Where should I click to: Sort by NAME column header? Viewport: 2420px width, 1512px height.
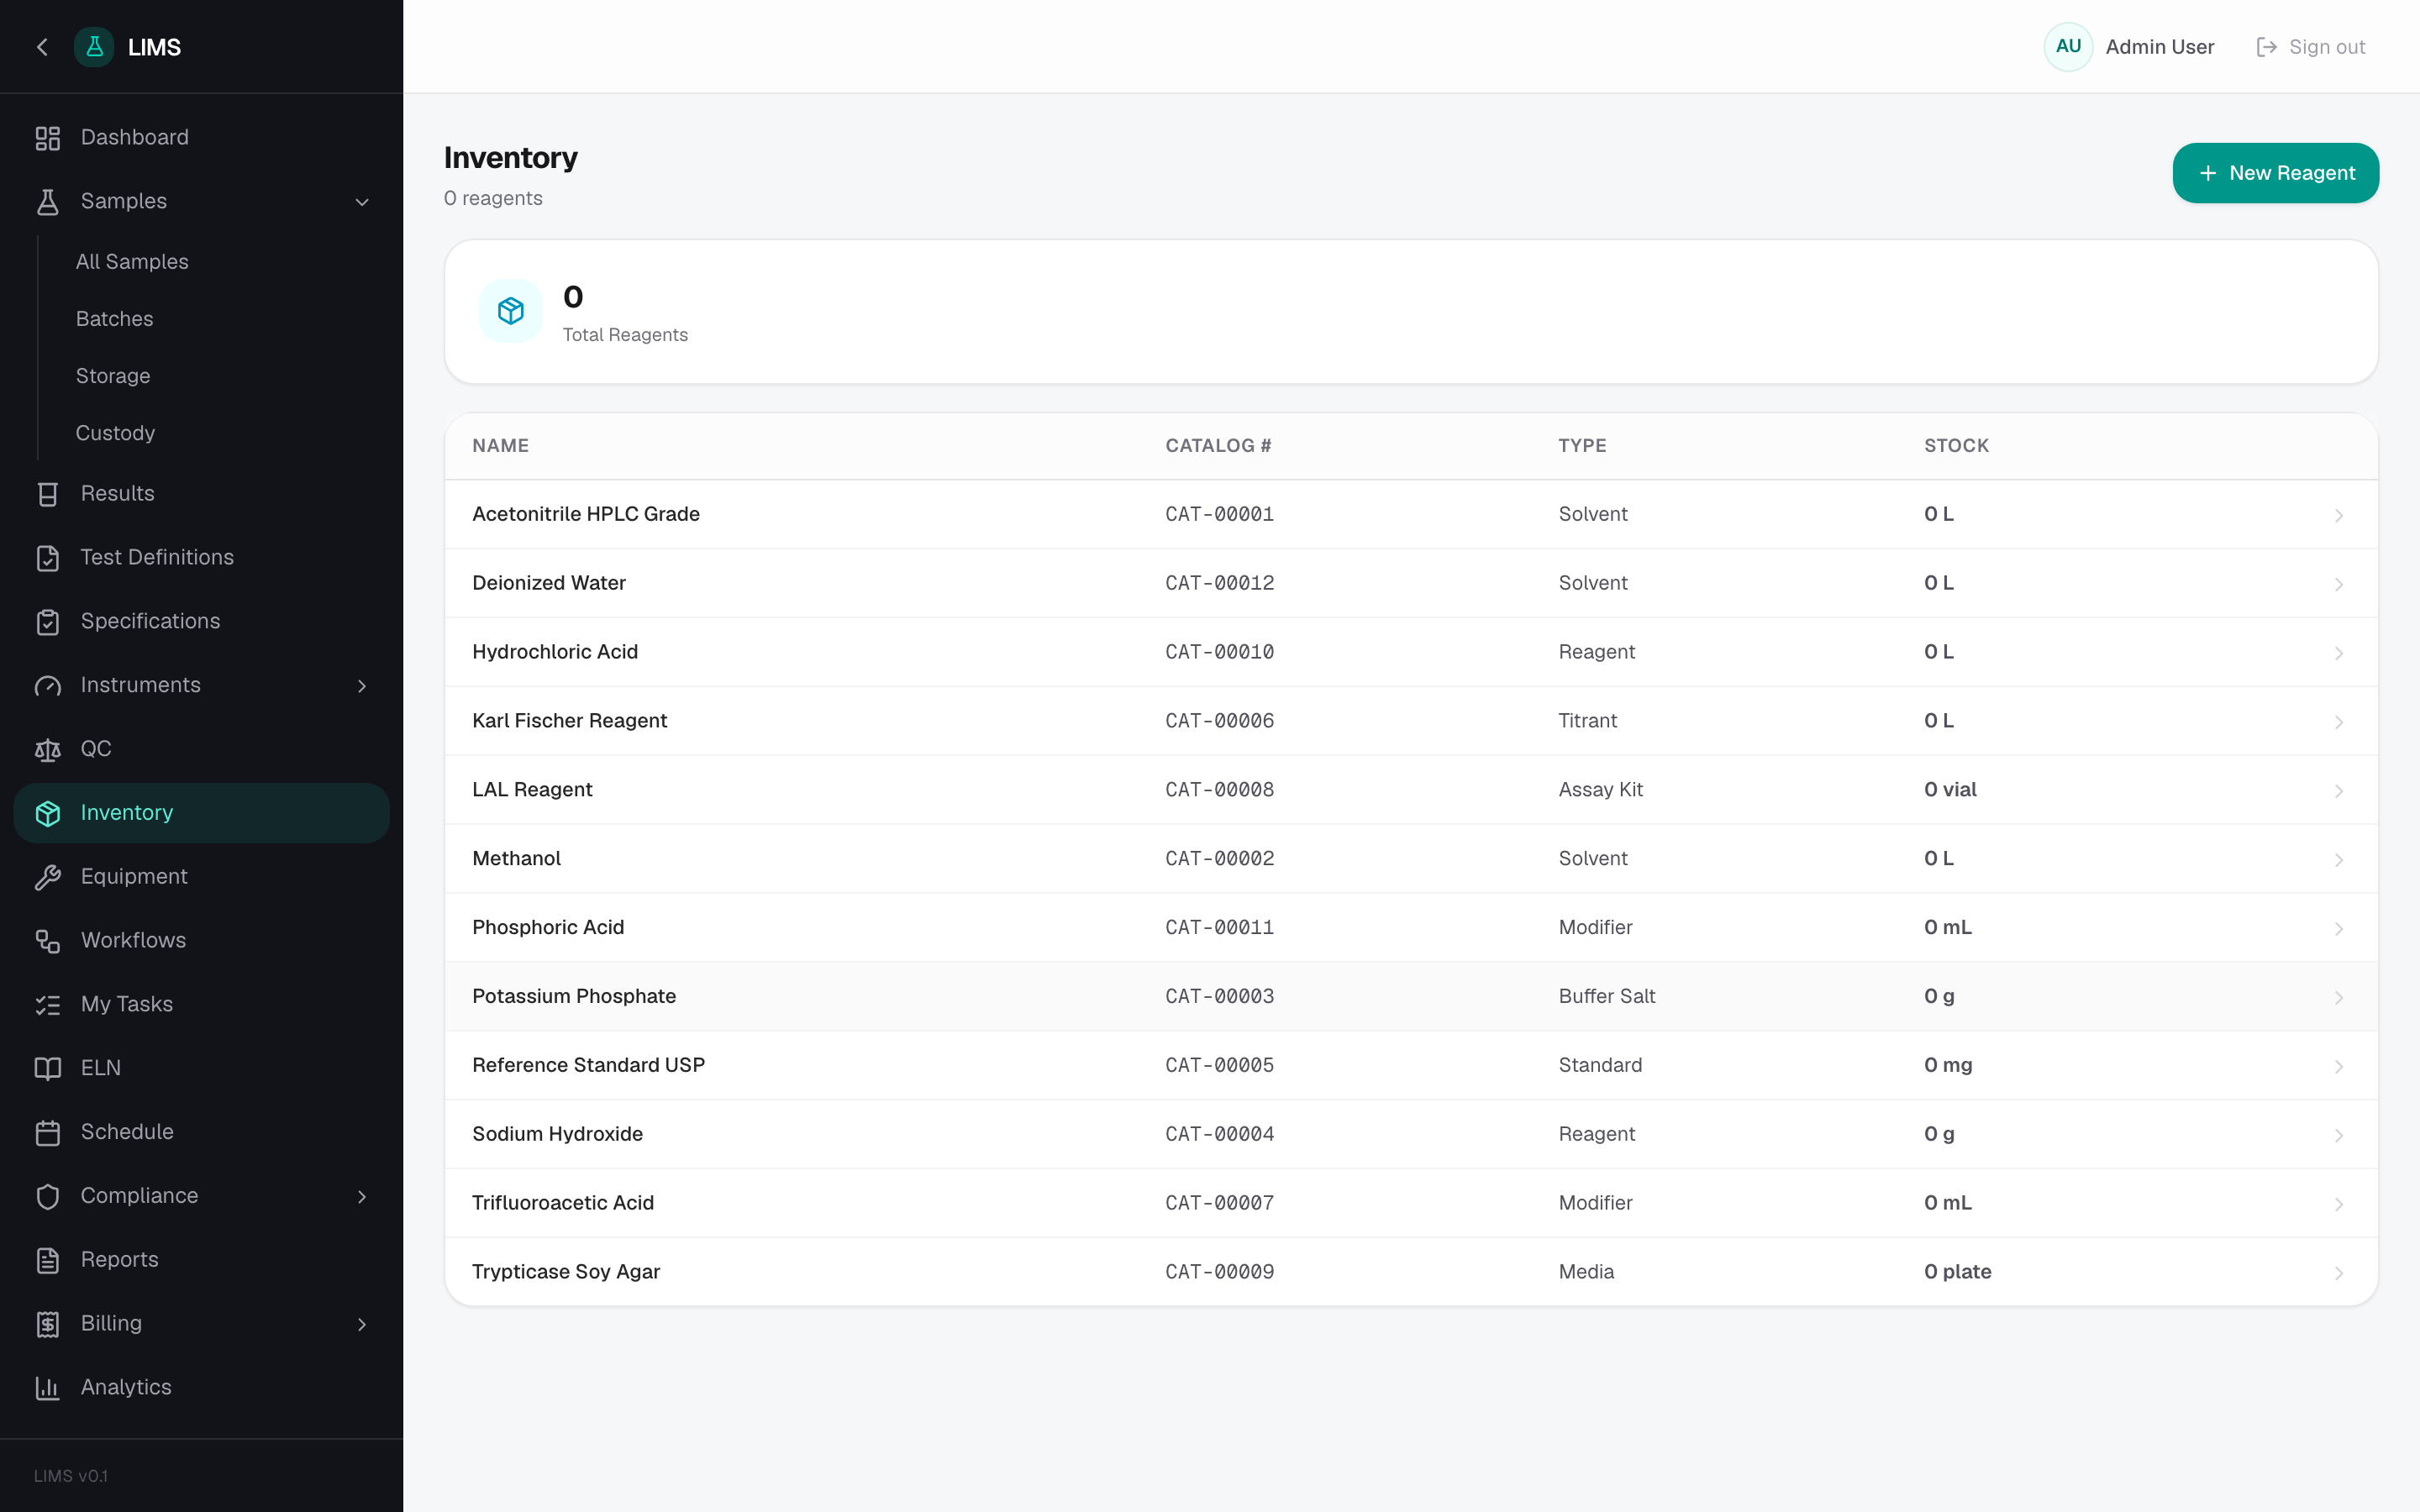click(x=500, y=446)
